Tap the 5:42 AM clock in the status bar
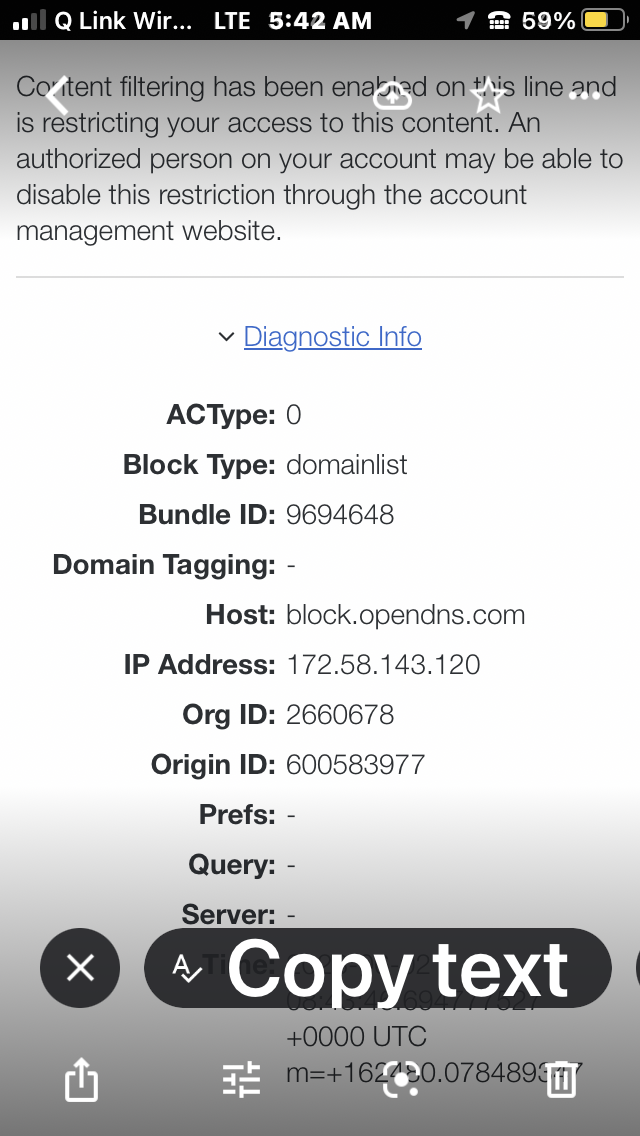 tap(320, 20)
